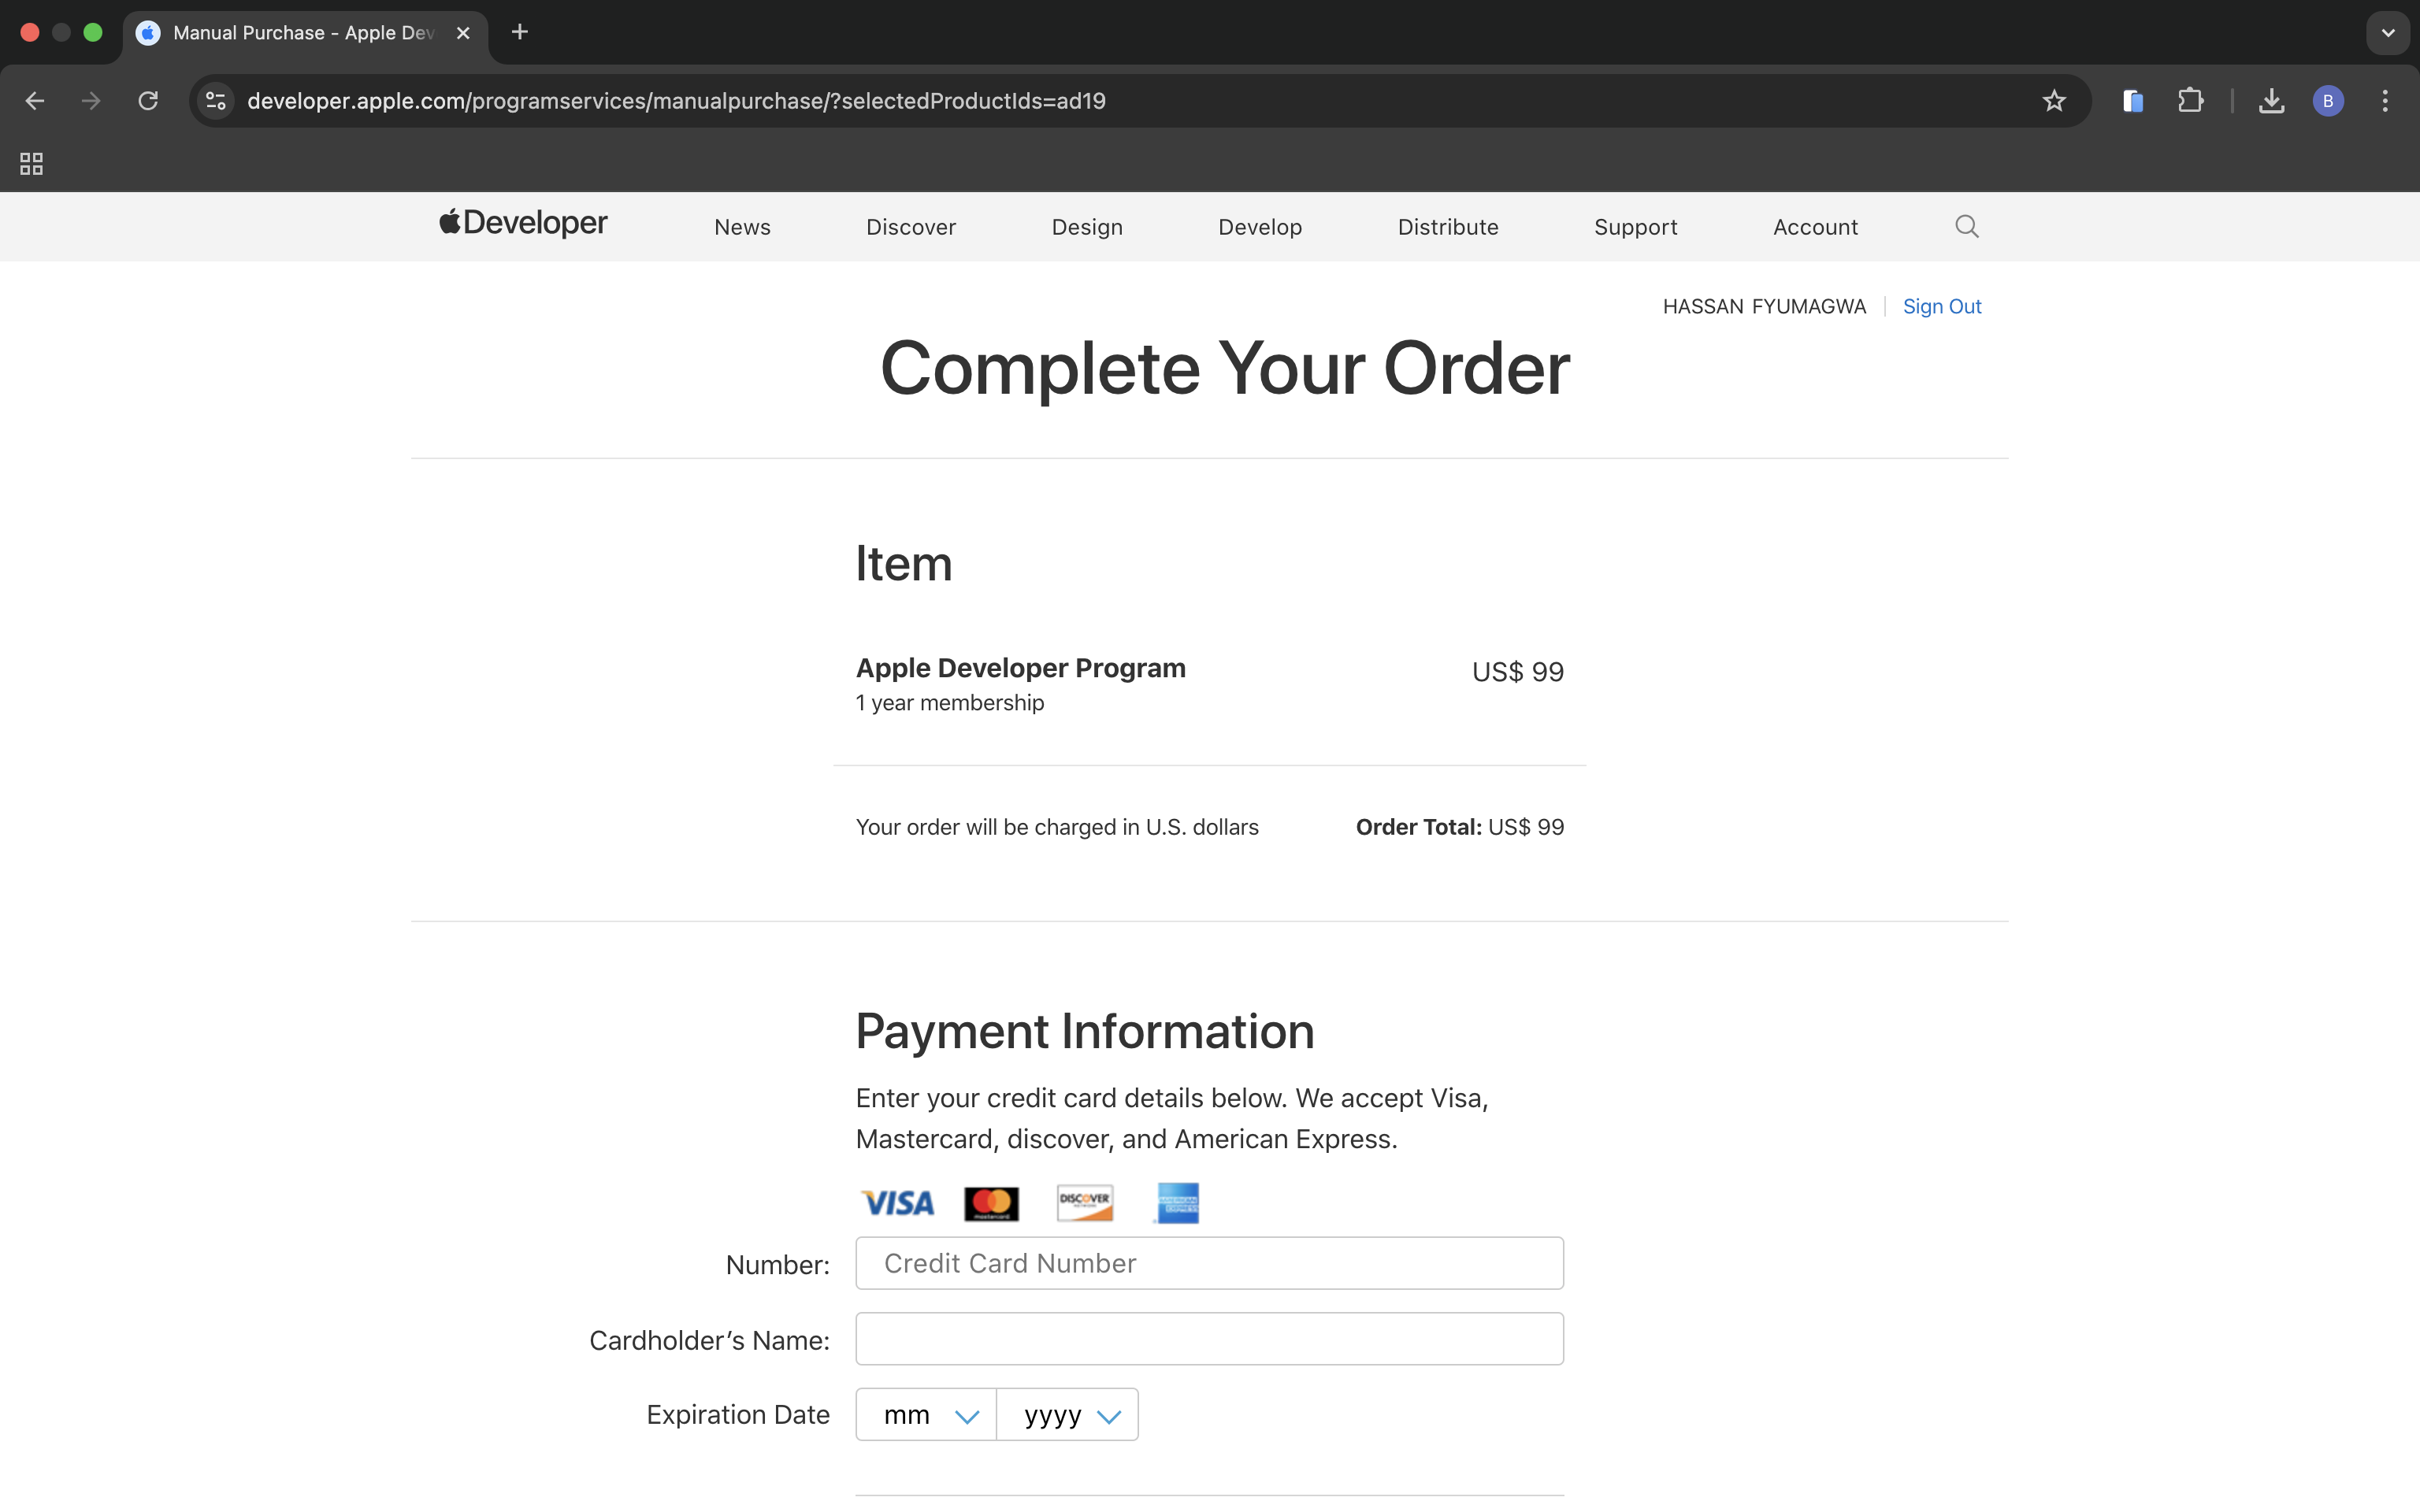Click the Visa card logo
Image resolution: width=2420 pixels, height=1512 pixels.
[x=898, y=1203]
